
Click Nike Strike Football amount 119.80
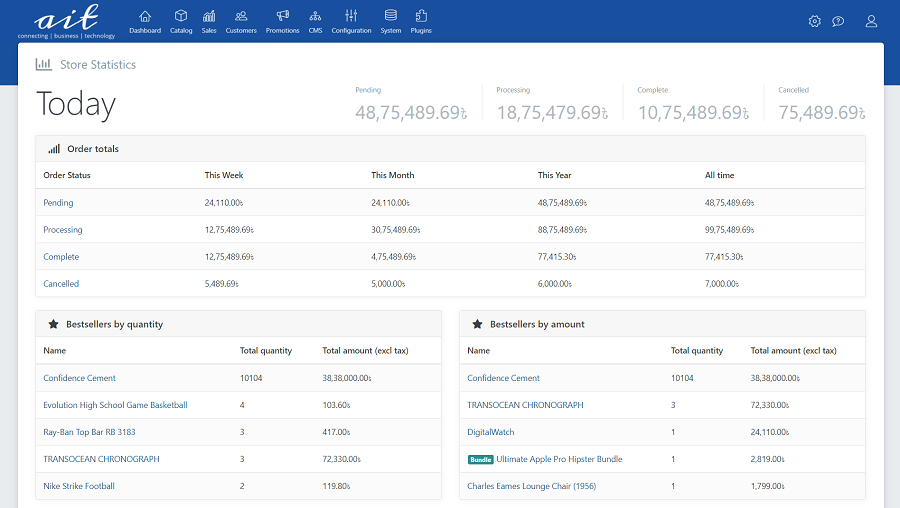336,486
